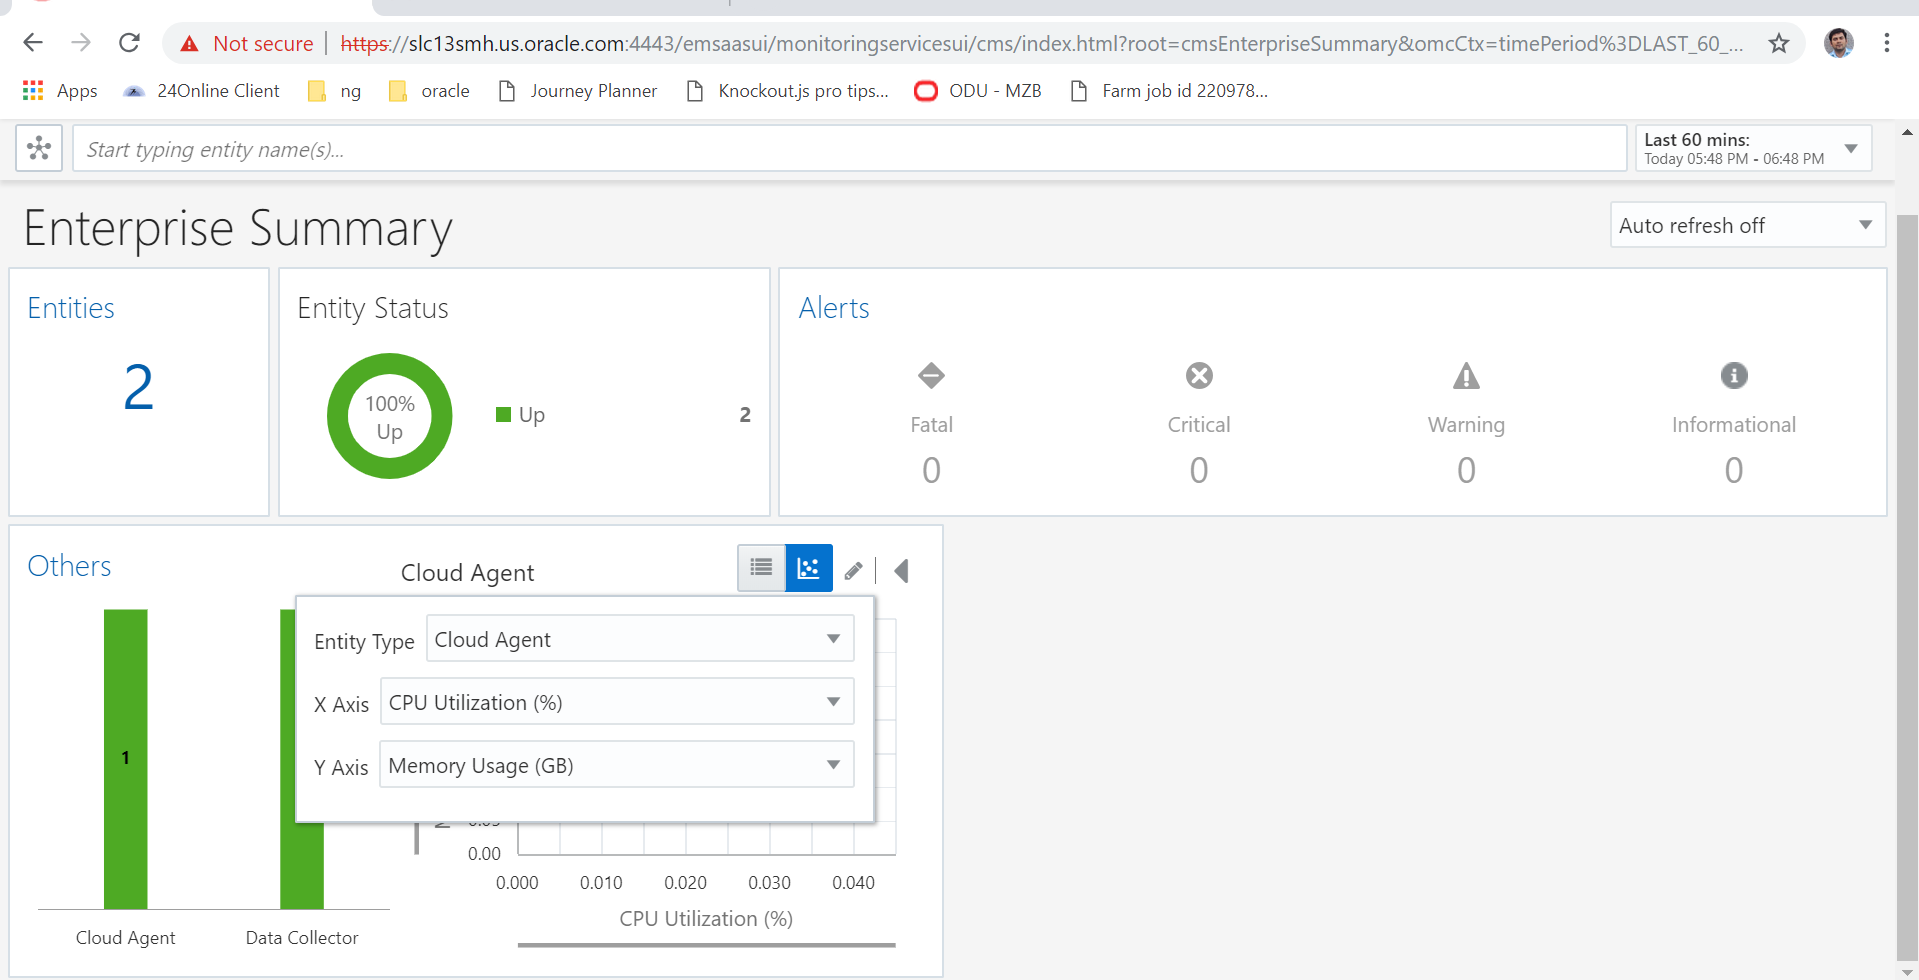Click the Cloud Agent axis label

point(125,937)
